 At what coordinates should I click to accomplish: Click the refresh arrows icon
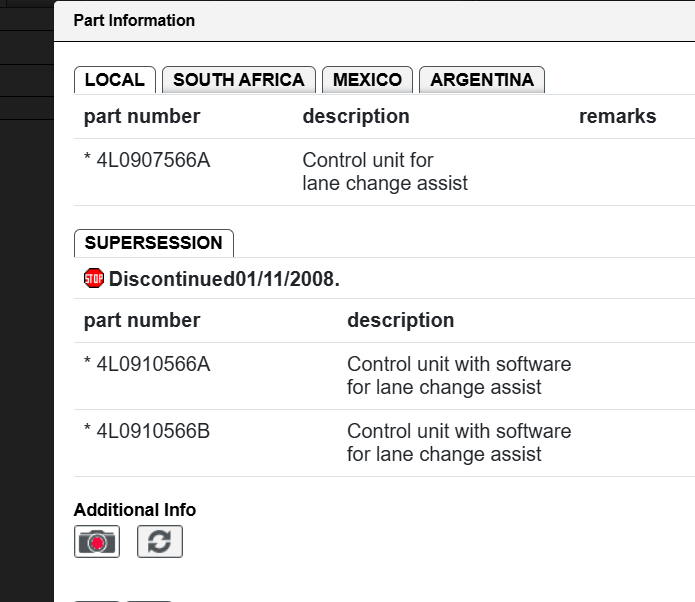point(160,542)
